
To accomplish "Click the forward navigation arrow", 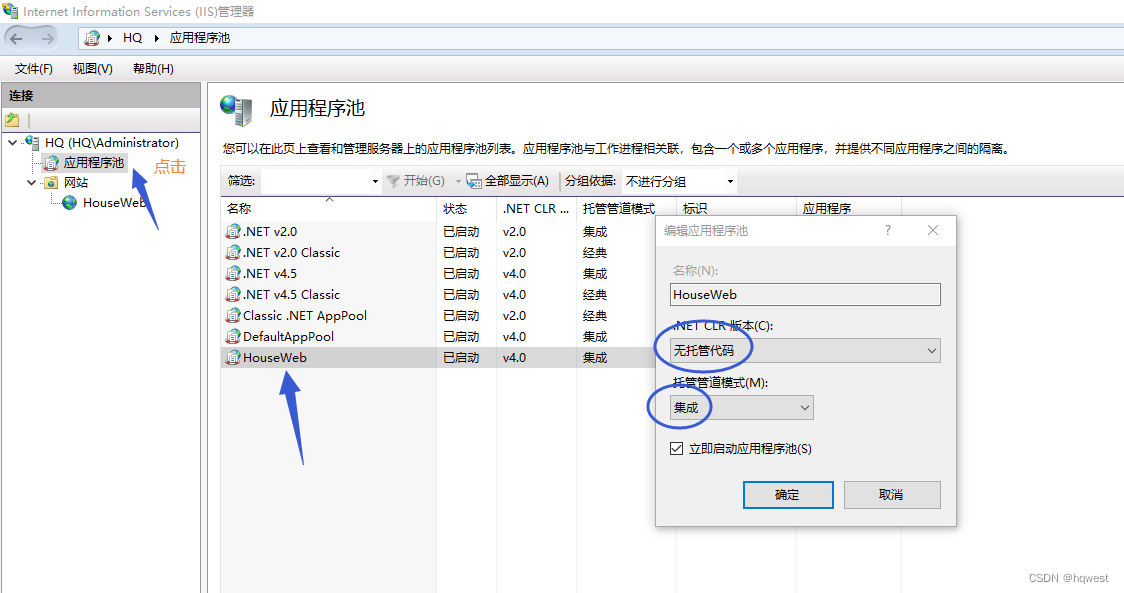I will [x=47, y=38].
